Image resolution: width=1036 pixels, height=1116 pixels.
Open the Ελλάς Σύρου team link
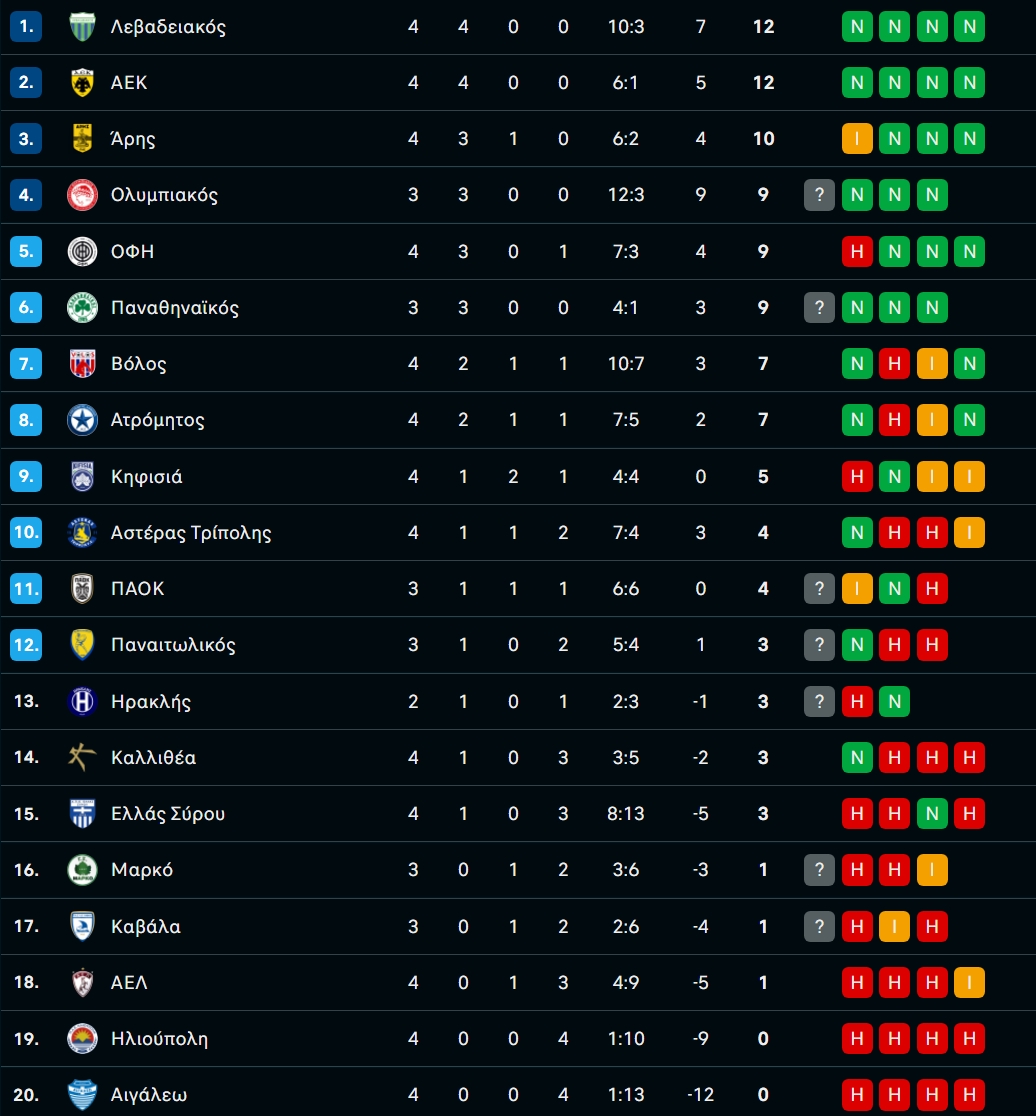click(x=168, y=814)
